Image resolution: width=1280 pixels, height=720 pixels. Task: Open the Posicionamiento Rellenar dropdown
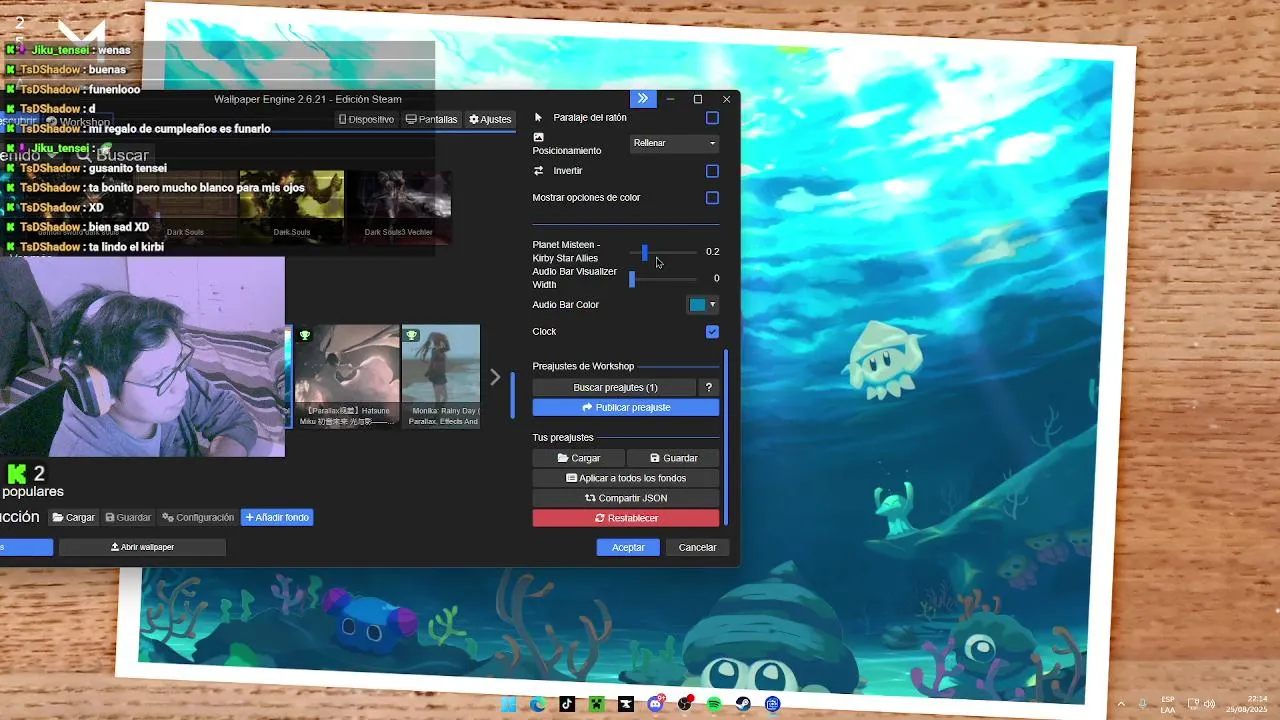pos(675,143)
